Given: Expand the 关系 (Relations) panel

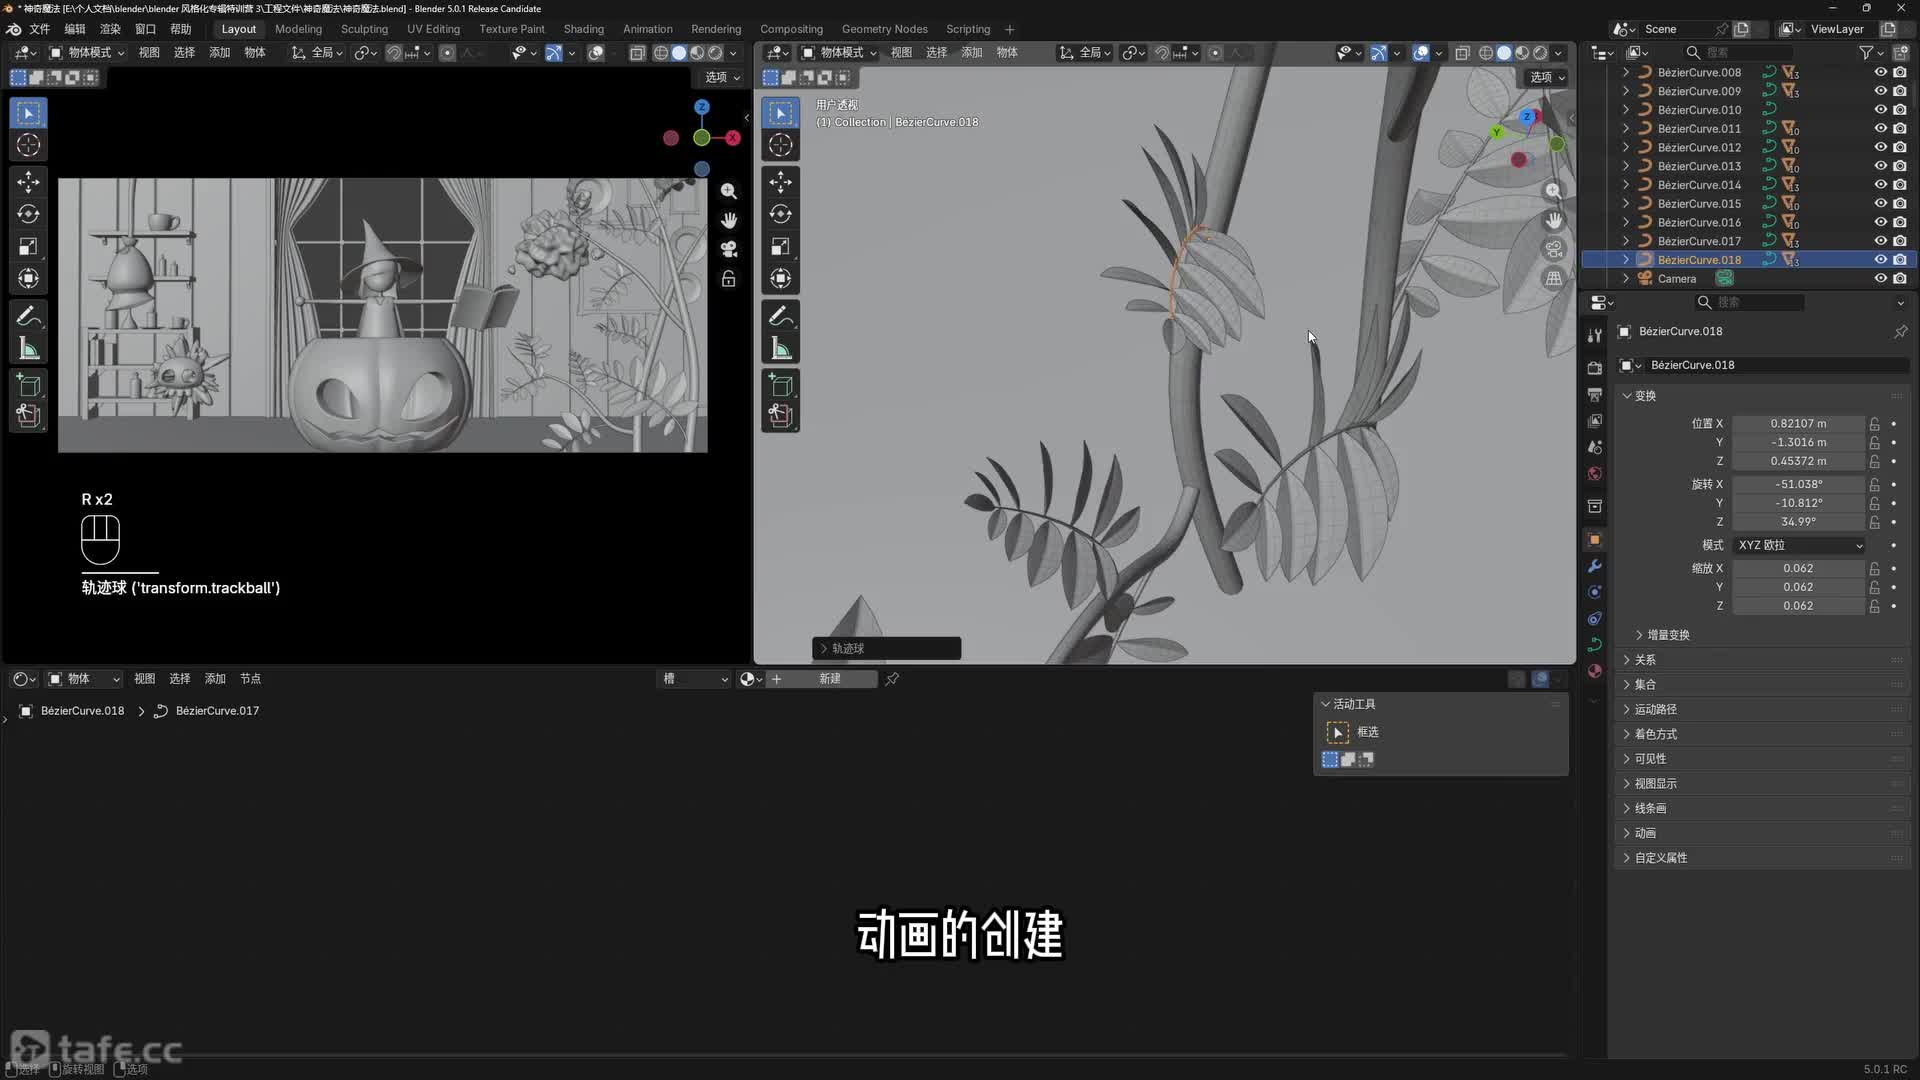Looking at the screenshot, I should pos(1645,660).
